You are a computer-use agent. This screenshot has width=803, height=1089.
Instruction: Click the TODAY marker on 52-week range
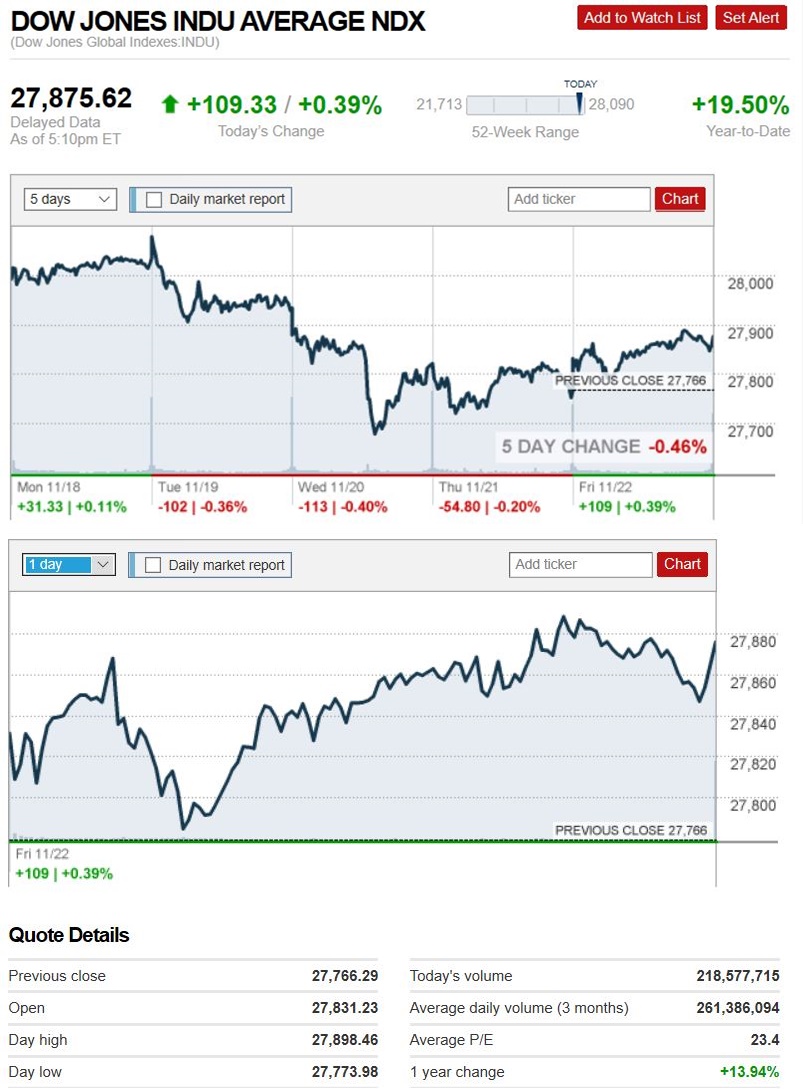coord(579,102)
